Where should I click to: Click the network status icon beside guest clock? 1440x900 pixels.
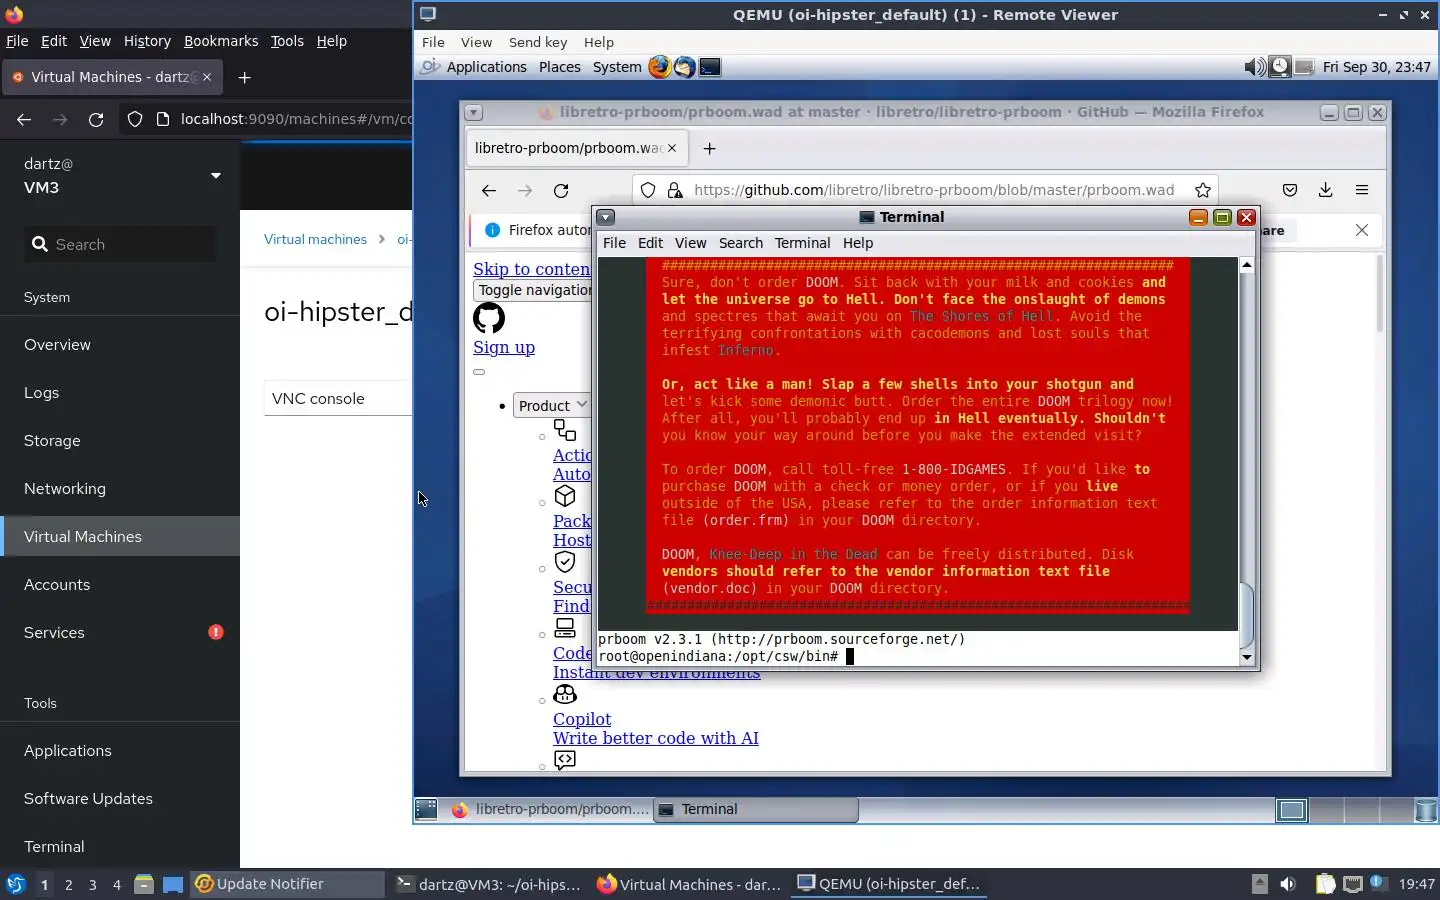click(x=1304, y=67)
